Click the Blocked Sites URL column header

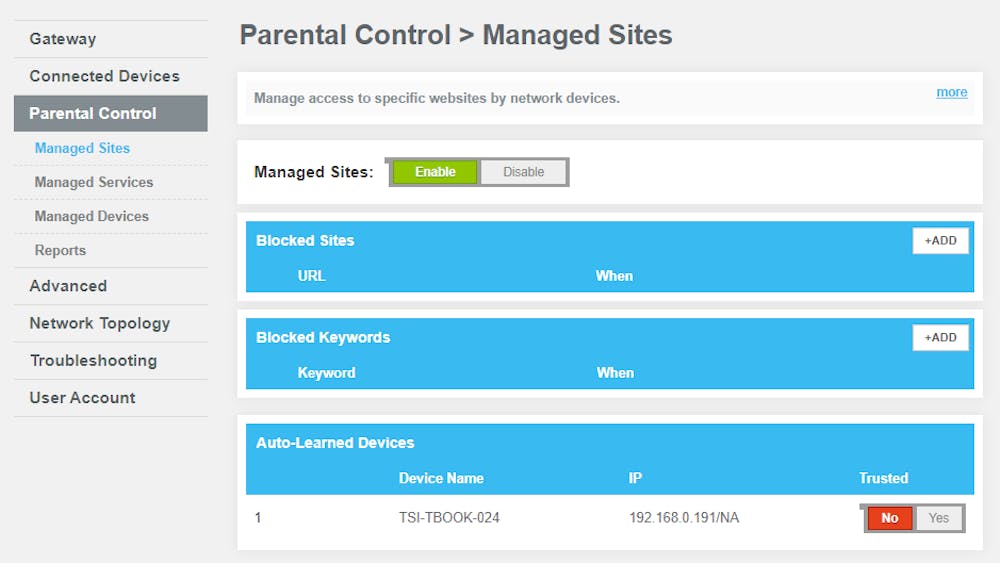312,276
